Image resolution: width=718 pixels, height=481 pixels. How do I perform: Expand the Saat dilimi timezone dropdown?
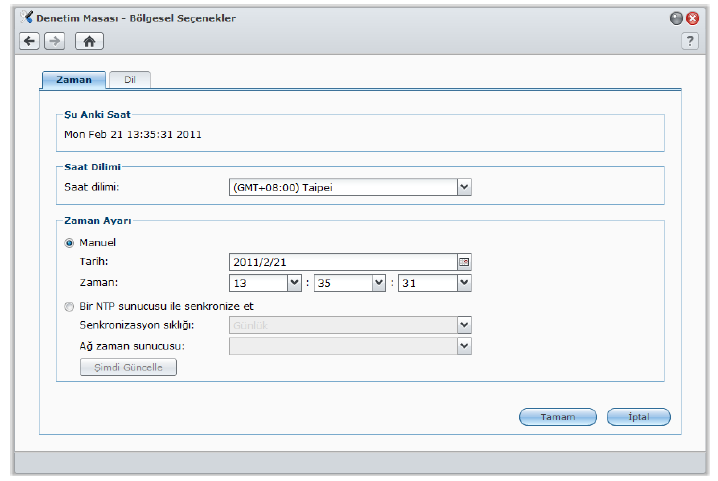pyautogui.click(x=464, y=186)
